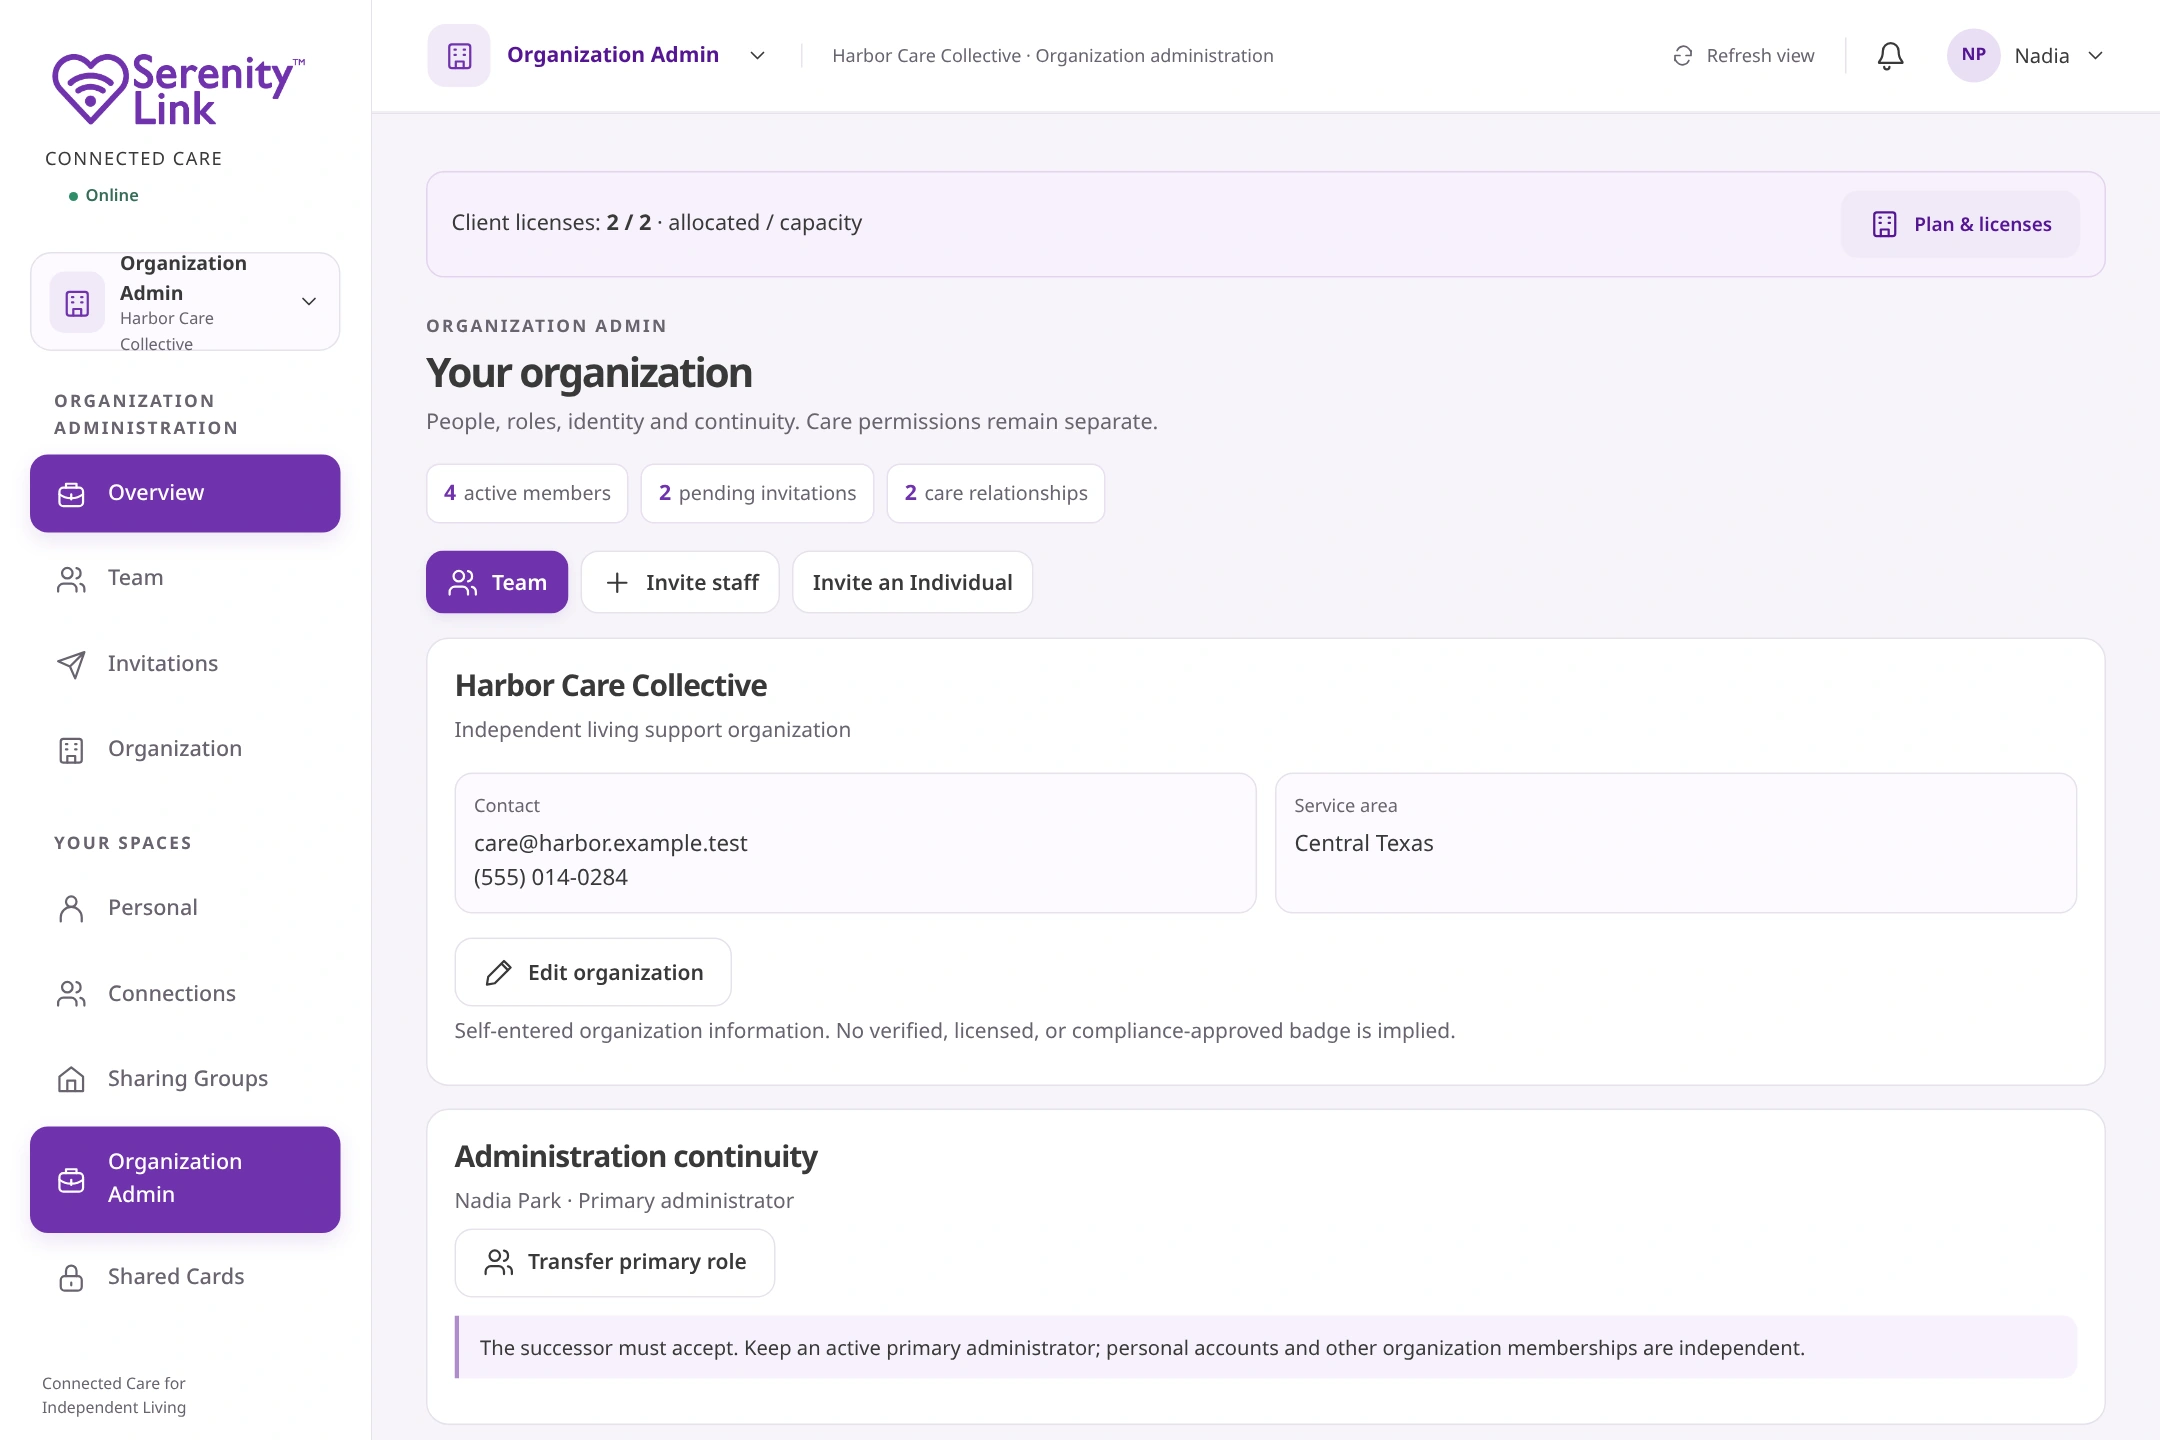The width and height of the screenshot is (2160, 1440).
Task: Open Invitations in the sidebar
Action: tap(185, 665)
